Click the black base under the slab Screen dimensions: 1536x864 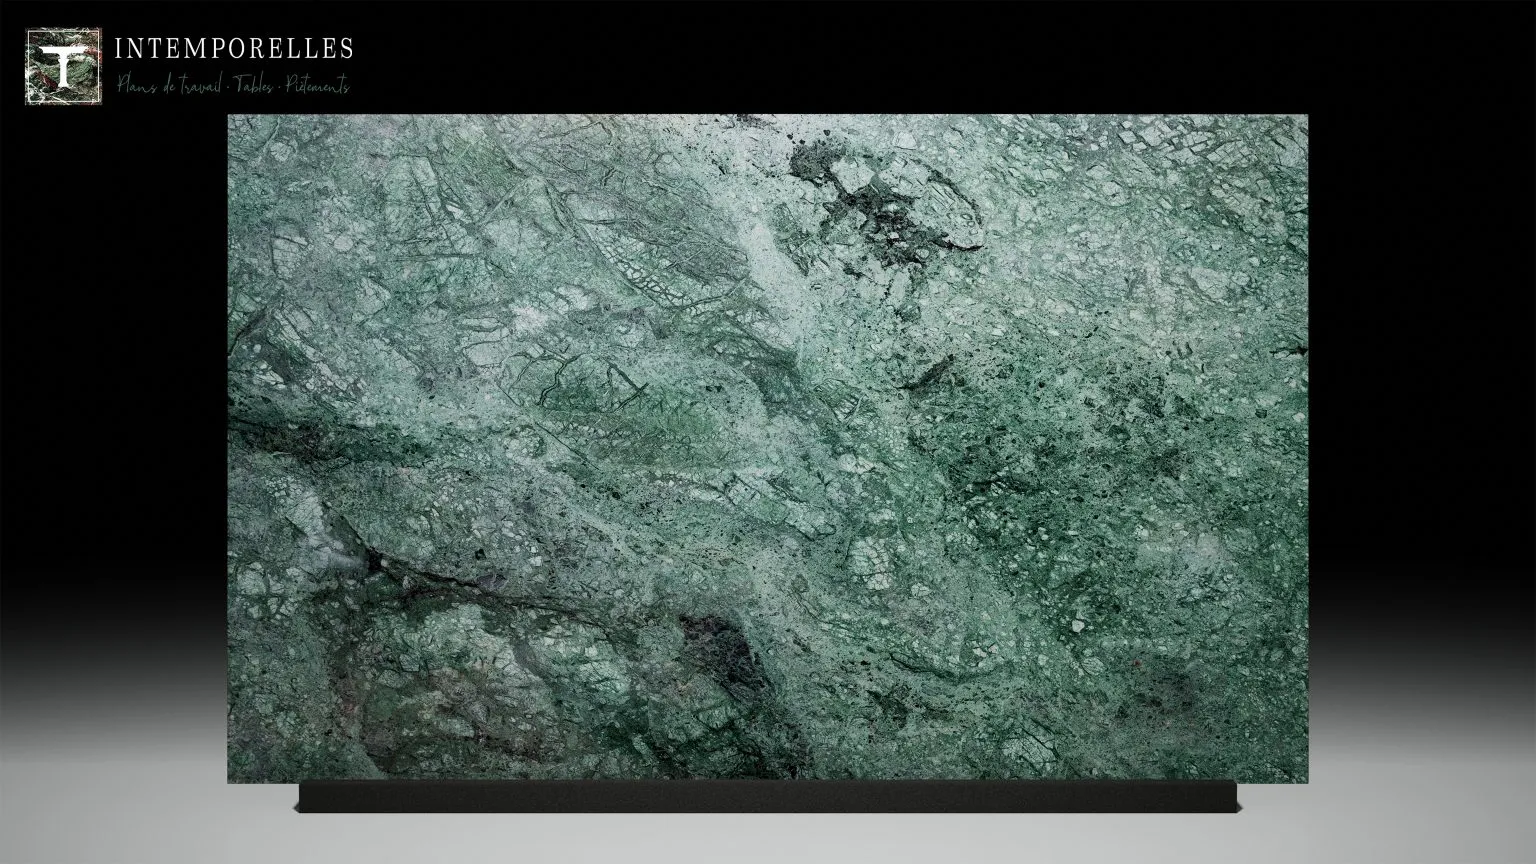click(x=767, y=797)
